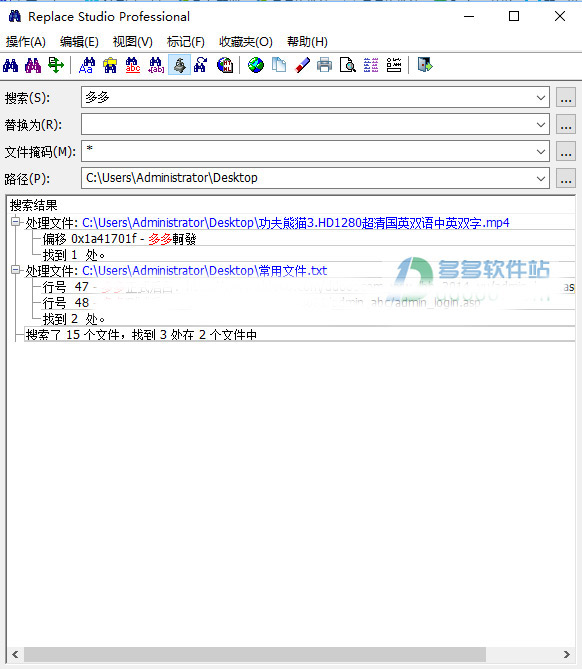Click the ... button beside search field
The width and height of the screenshot is (582, 669).
point(566,98)
